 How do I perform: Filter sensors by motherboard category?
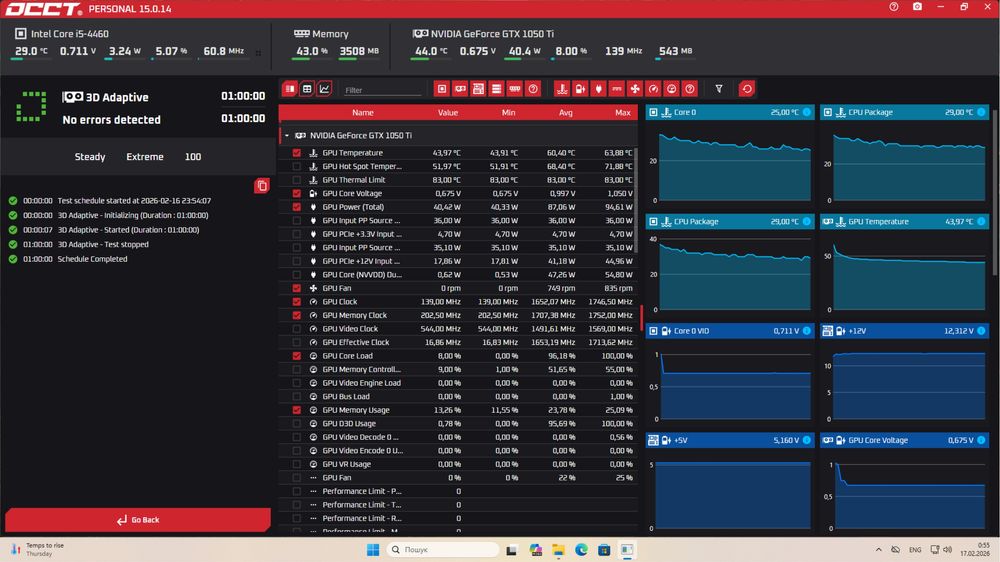[478, 89]
